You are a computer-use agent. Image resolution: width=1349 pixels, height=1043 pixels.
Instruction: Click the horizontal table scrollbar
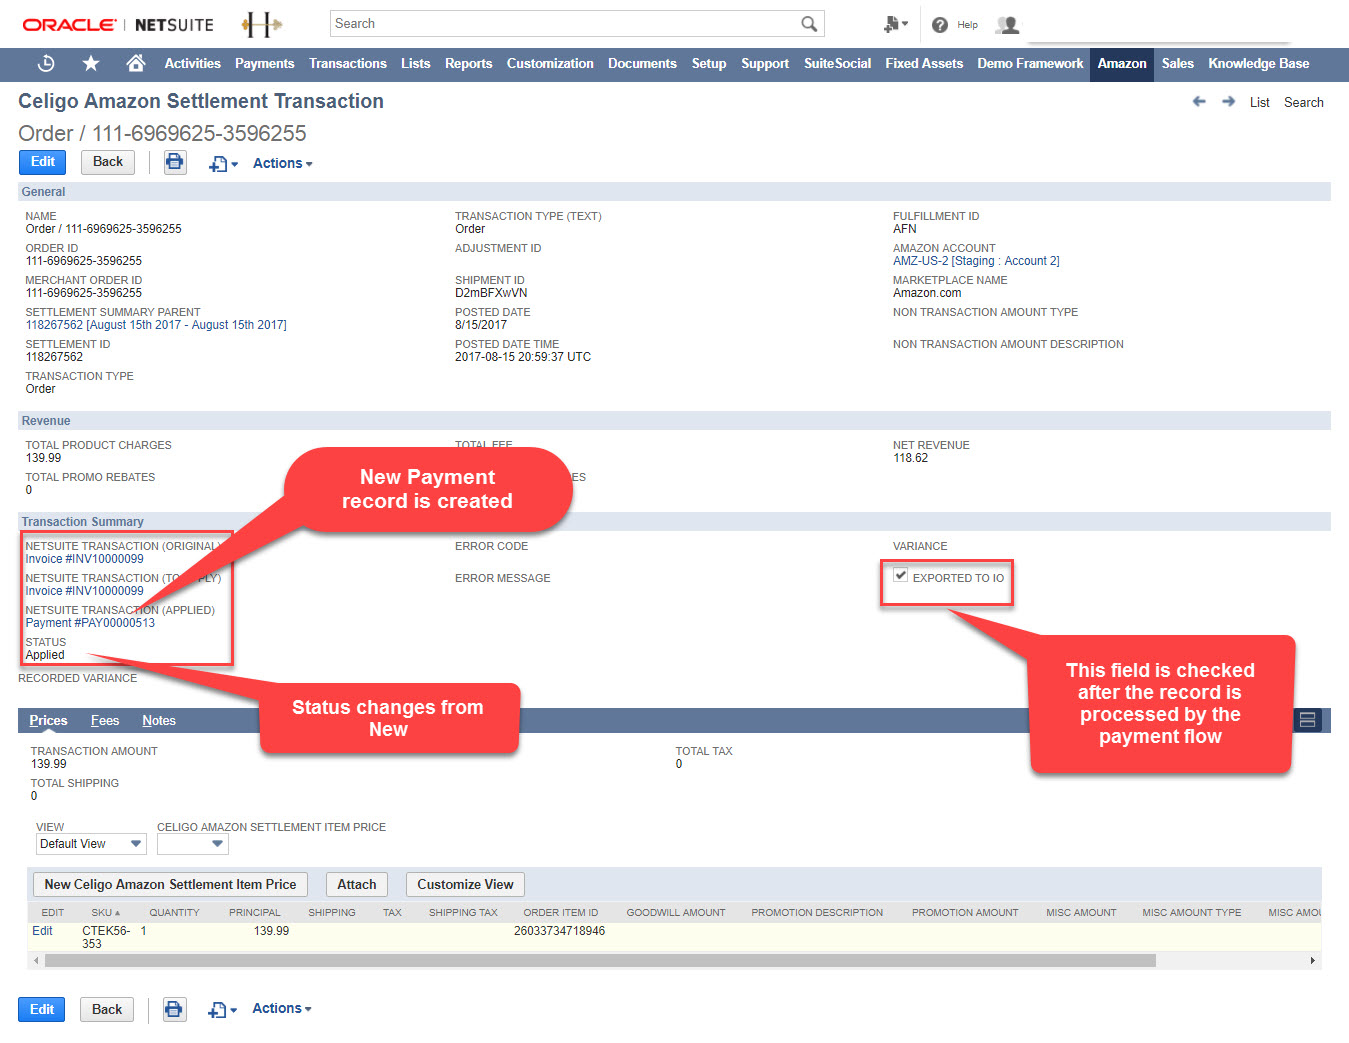(600, 960)
